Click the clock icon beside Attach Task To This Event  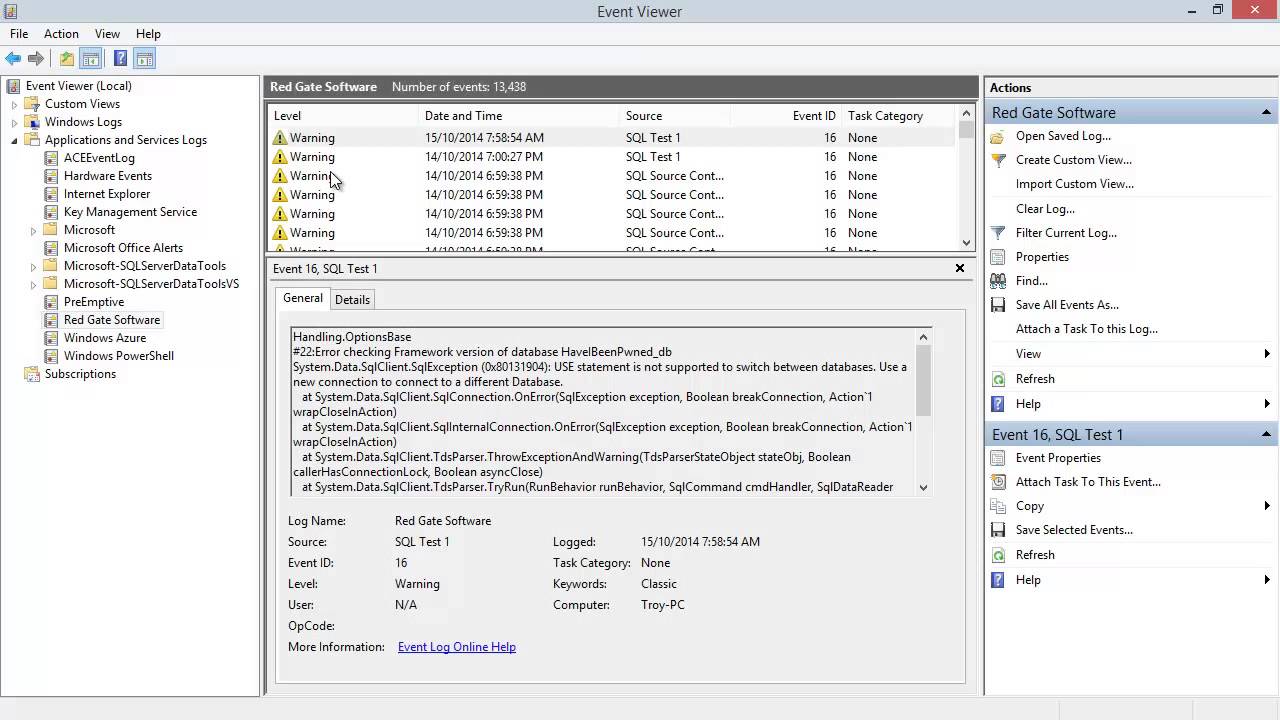[x=998, y=482]
